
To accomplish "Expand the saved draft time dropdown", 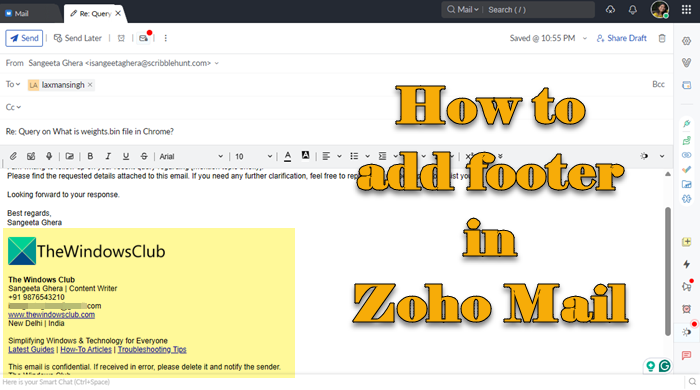I will coord(585,38).
